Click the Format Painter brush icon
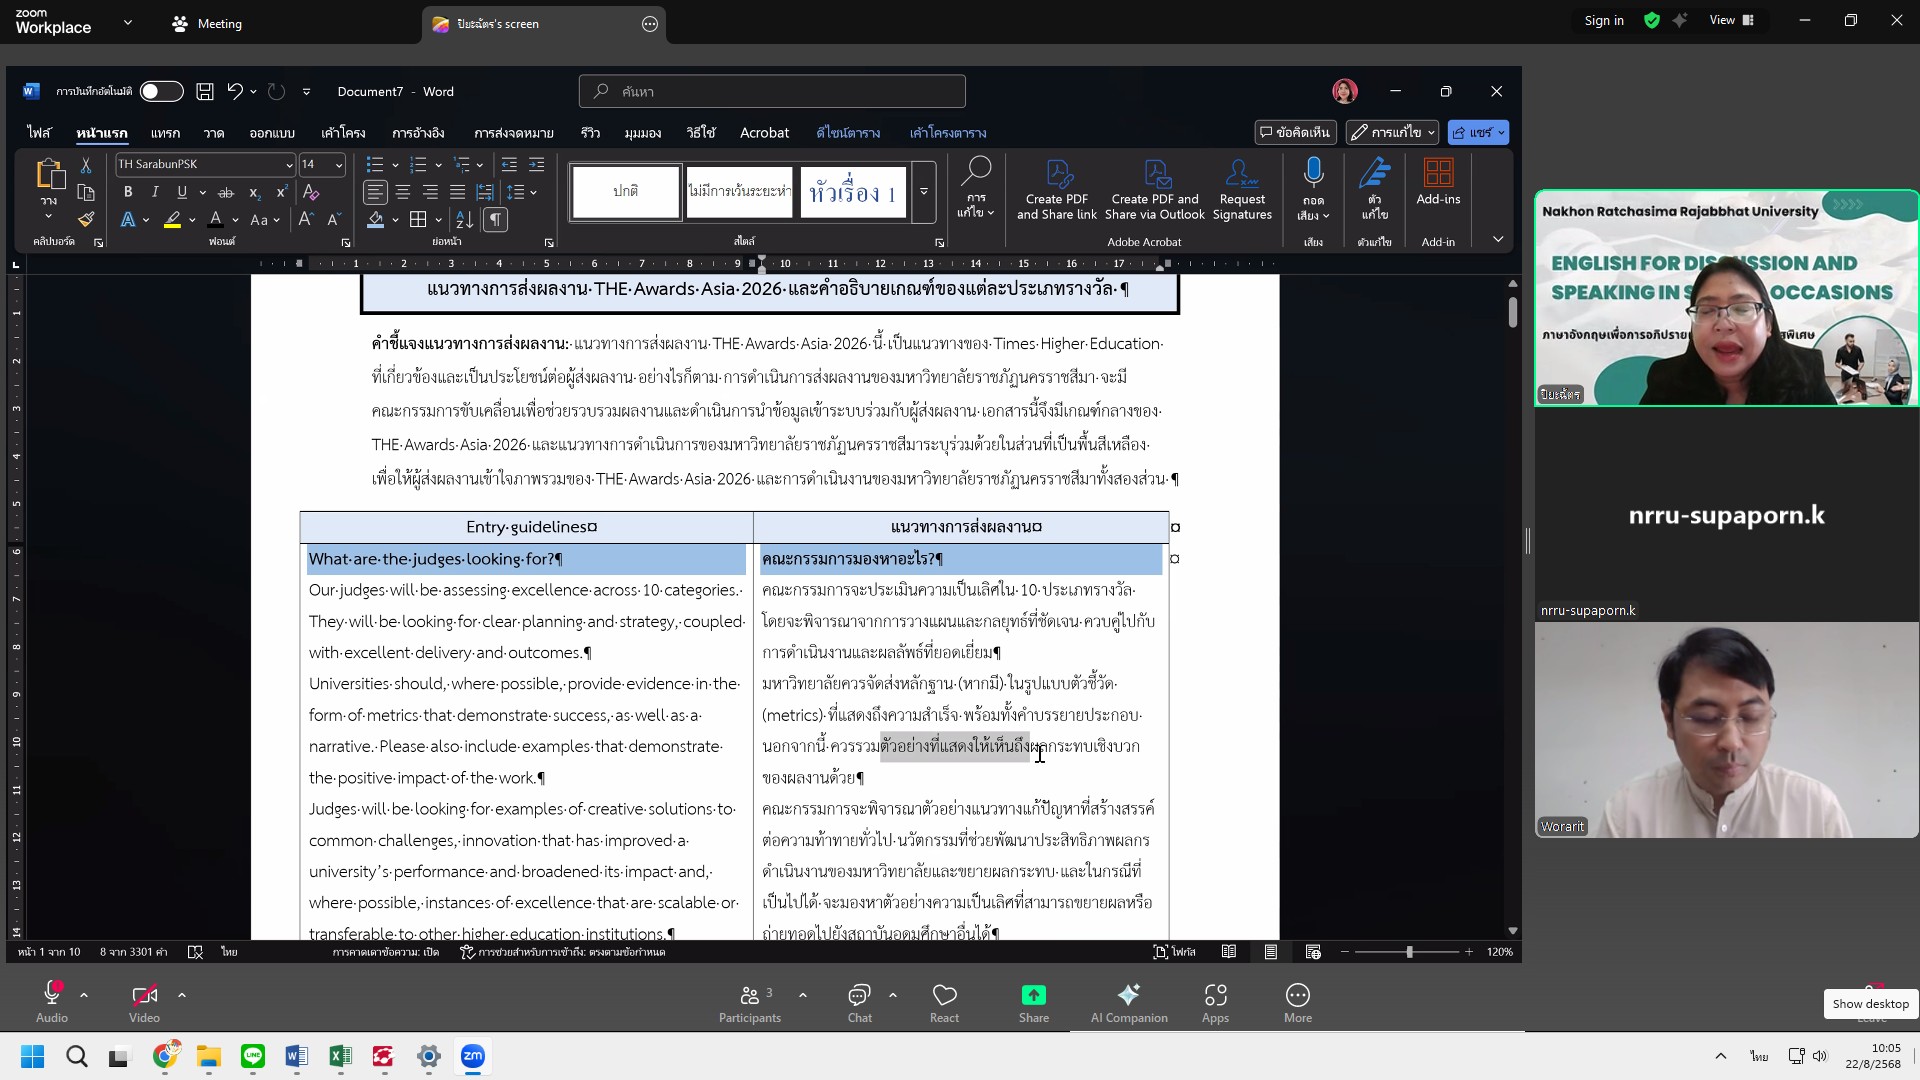This screenshot has width=1920, height=1080. 86,219
